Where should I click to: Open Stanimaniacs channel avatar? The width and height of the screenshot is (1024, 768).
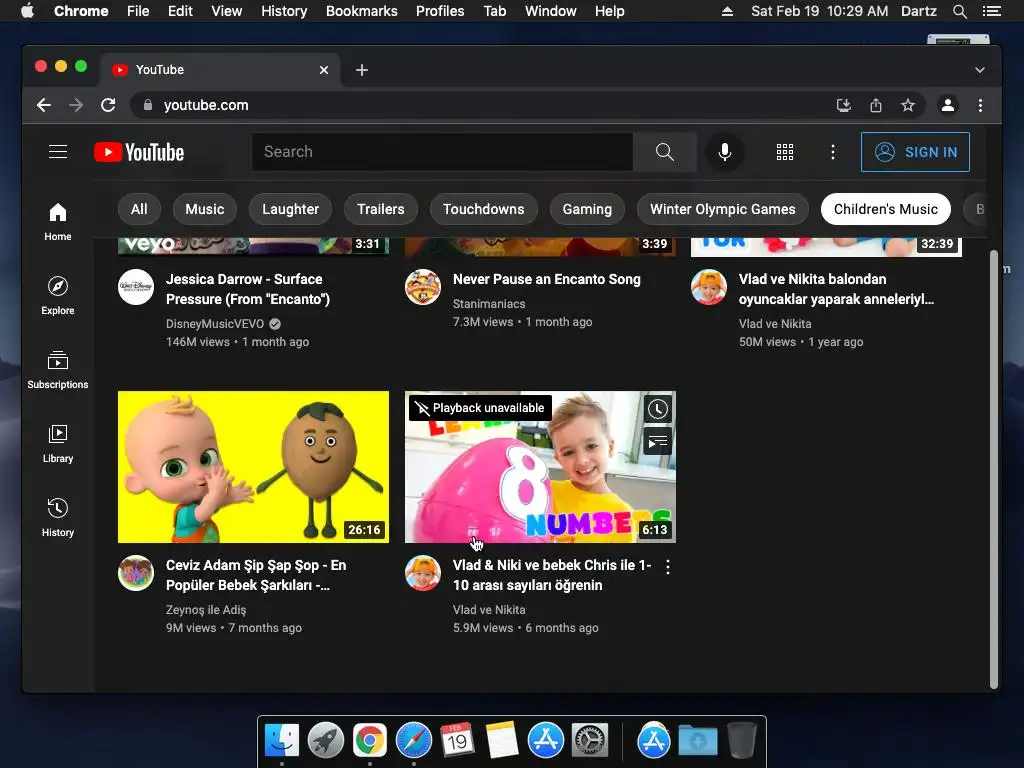423,287
